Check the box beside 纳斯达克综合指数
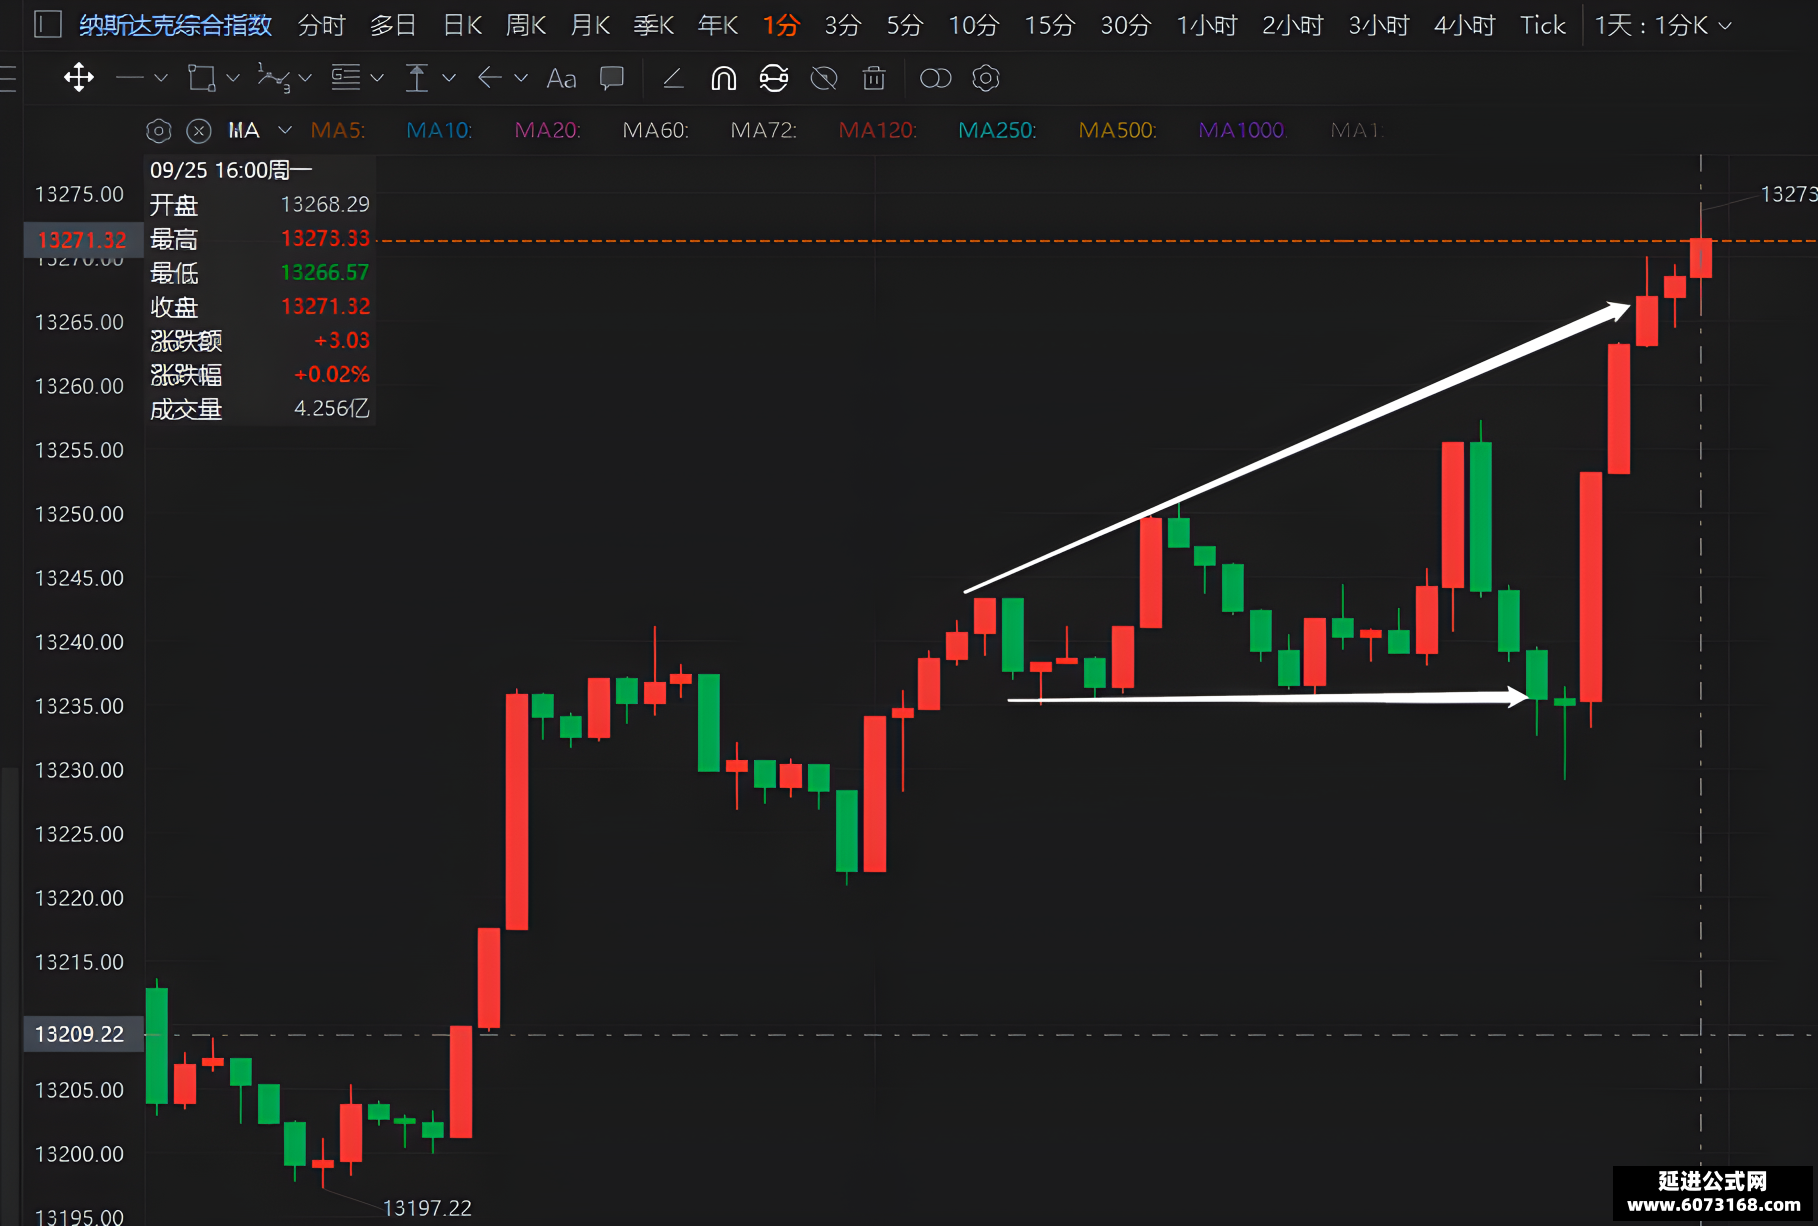 coord(48,24)
